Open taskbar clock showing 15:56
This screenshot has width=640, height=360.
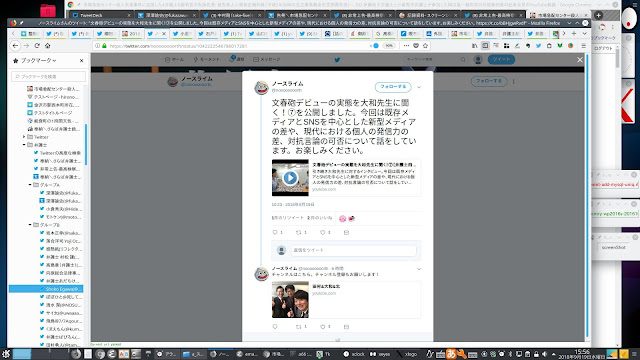tap(582, 354)
